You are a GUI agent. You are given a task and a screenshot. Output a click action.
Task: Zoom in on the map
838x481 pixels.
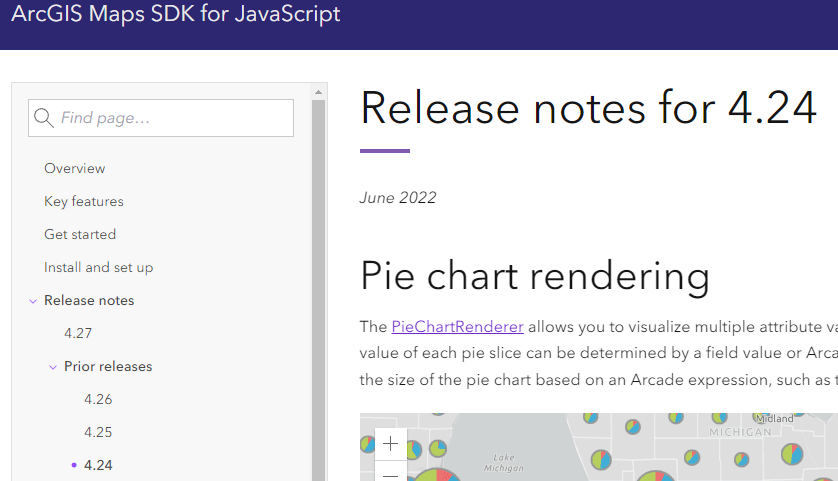tap(391, 444)
